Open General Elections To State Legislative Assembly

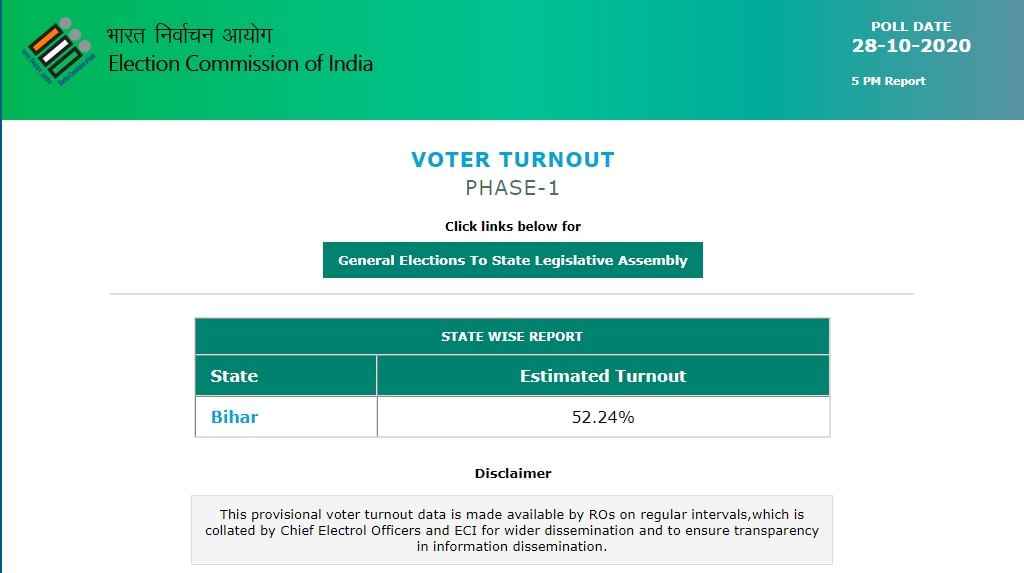512,260
